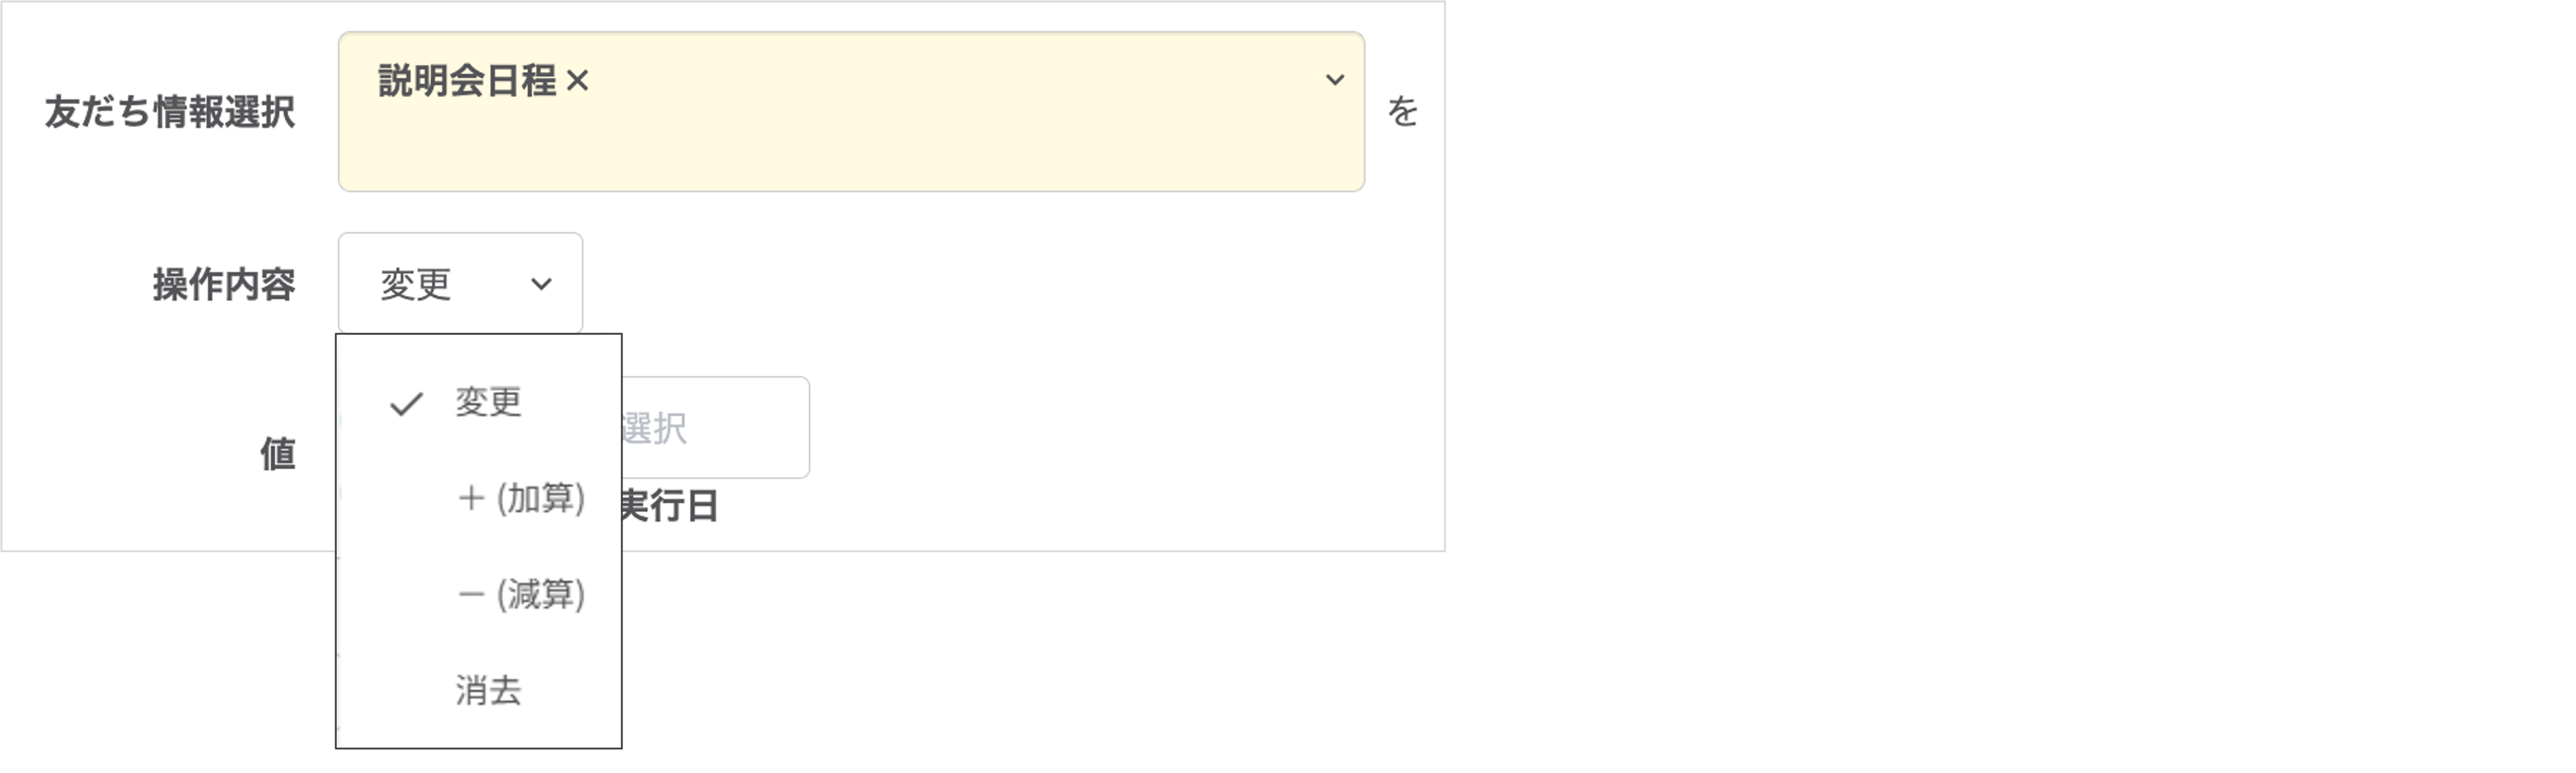Click the 説明会日程 tag text
The width and height of the screenshot is (2576, 773).
(466, 81)
